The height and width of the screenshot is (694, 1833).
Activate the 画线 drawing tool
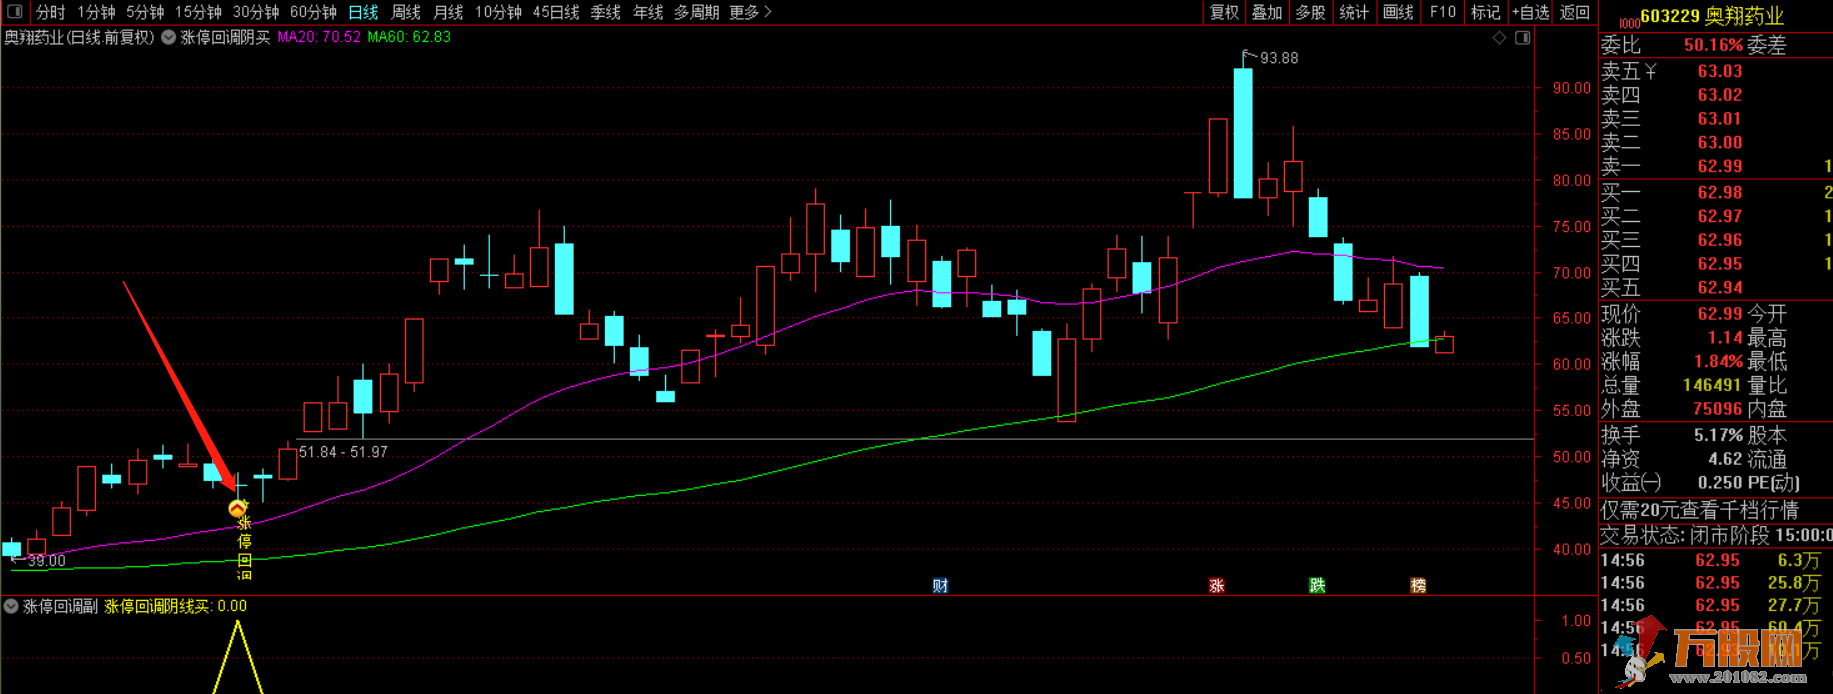pyautogui.click(x=1398, y=12)
